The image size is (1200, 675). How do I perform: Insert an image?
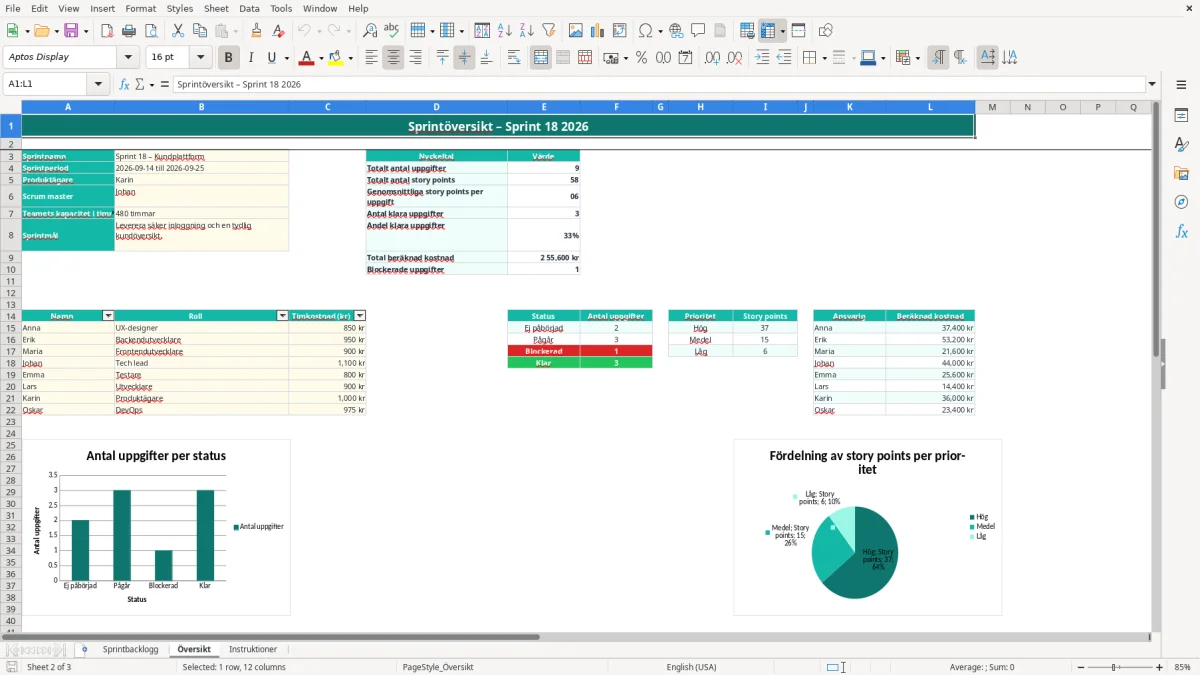[x=576, y=31]
